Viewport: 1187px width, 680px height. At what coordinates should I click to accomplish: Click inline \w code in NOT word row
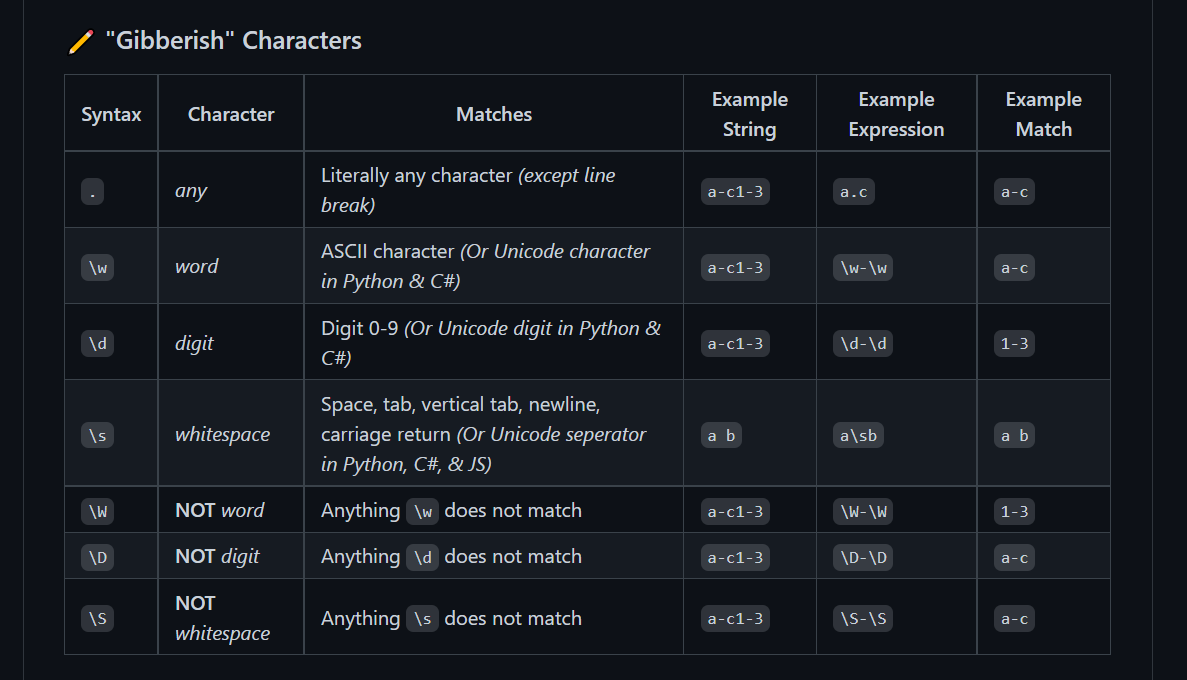[x=422, y=511]
